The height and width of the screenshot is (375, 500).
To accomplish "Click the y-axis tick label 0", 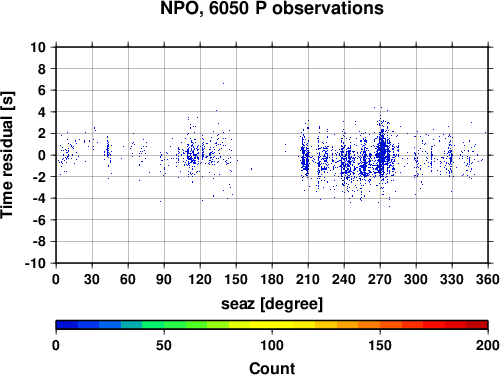I will [x=42, y=155].
